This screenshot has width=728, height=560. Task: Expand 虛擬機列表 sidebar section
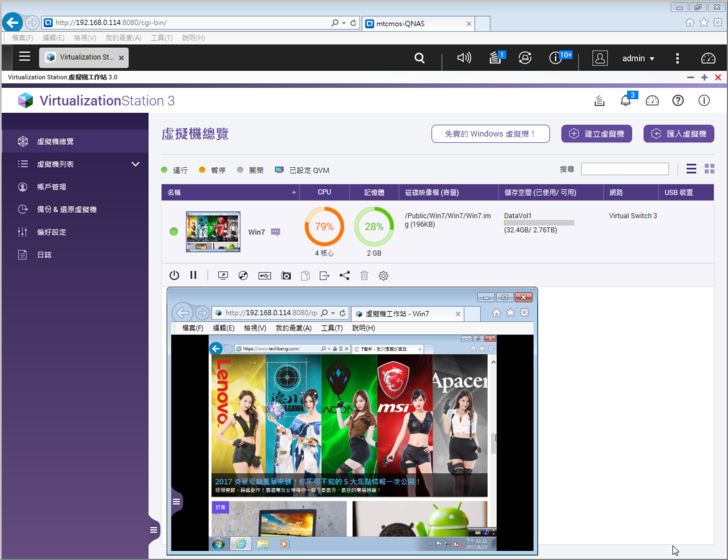(x=135, y=164)
